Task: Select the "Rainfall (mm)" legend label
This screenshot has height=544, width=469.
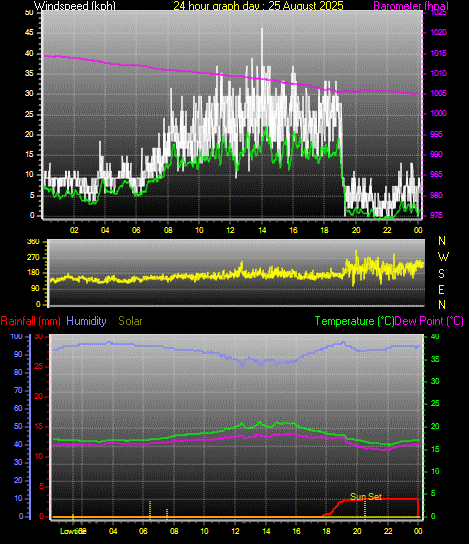Action: (x=31, y=321)
